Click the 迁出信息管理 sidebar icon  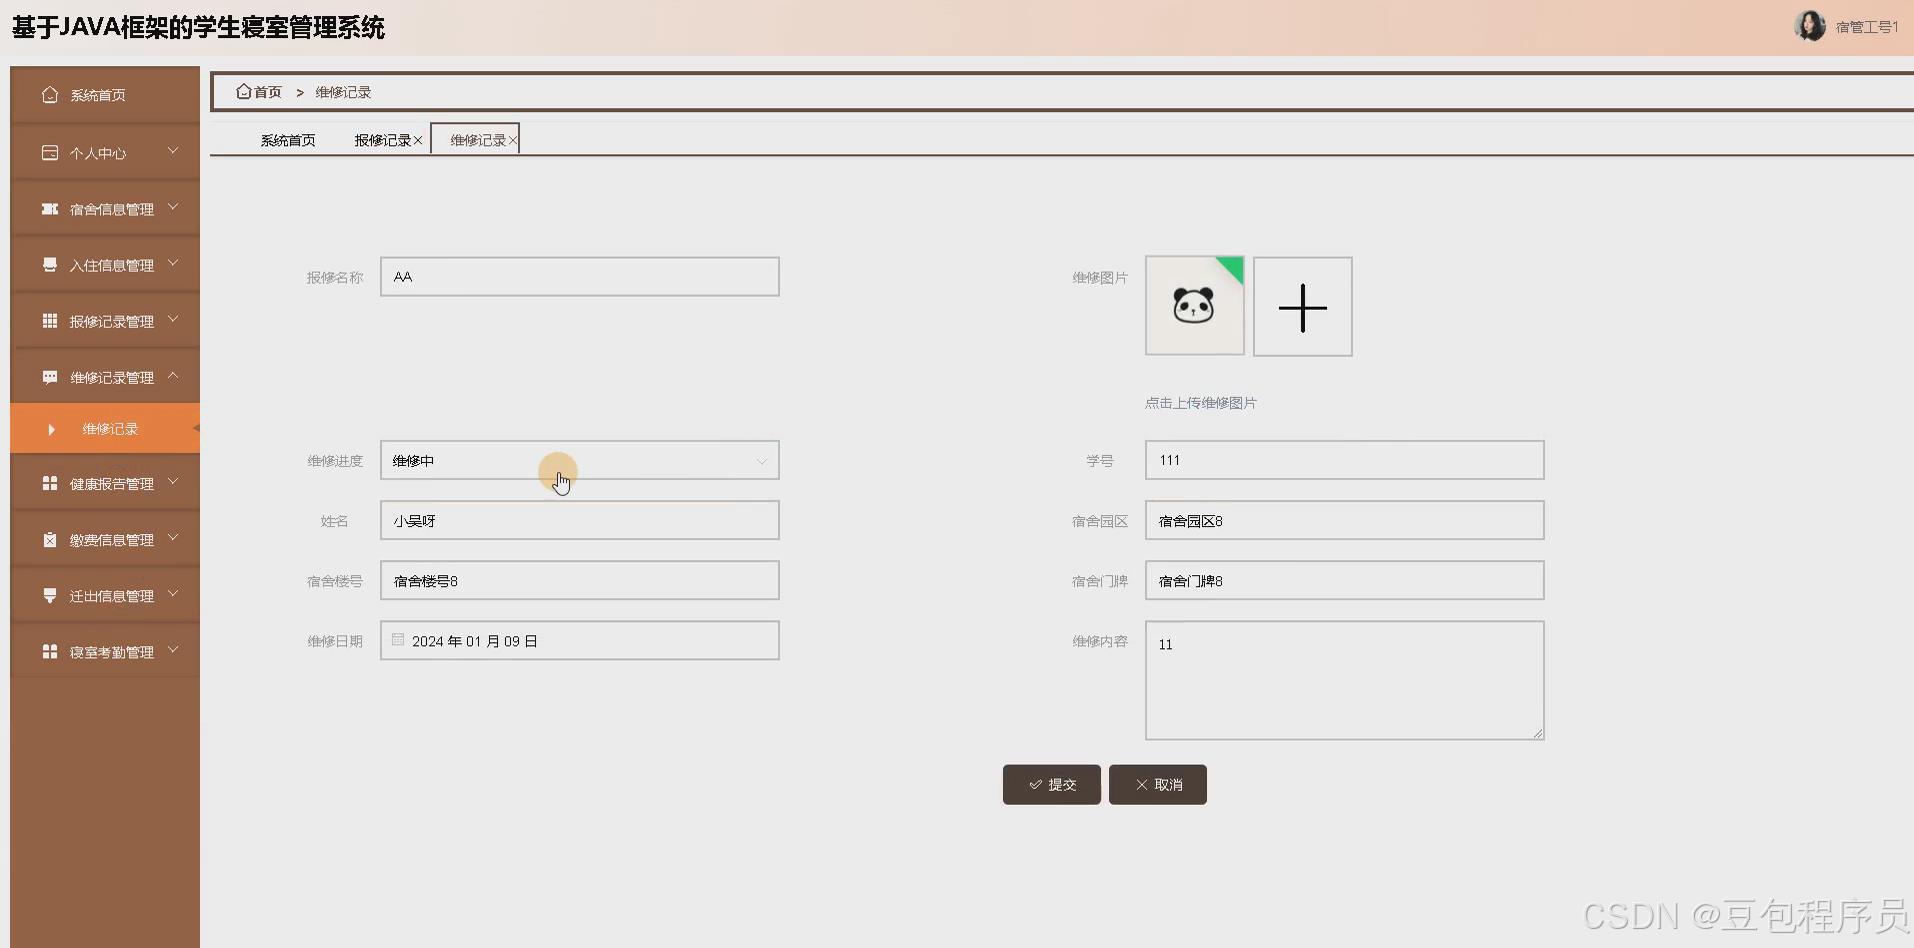coord(50,595)
